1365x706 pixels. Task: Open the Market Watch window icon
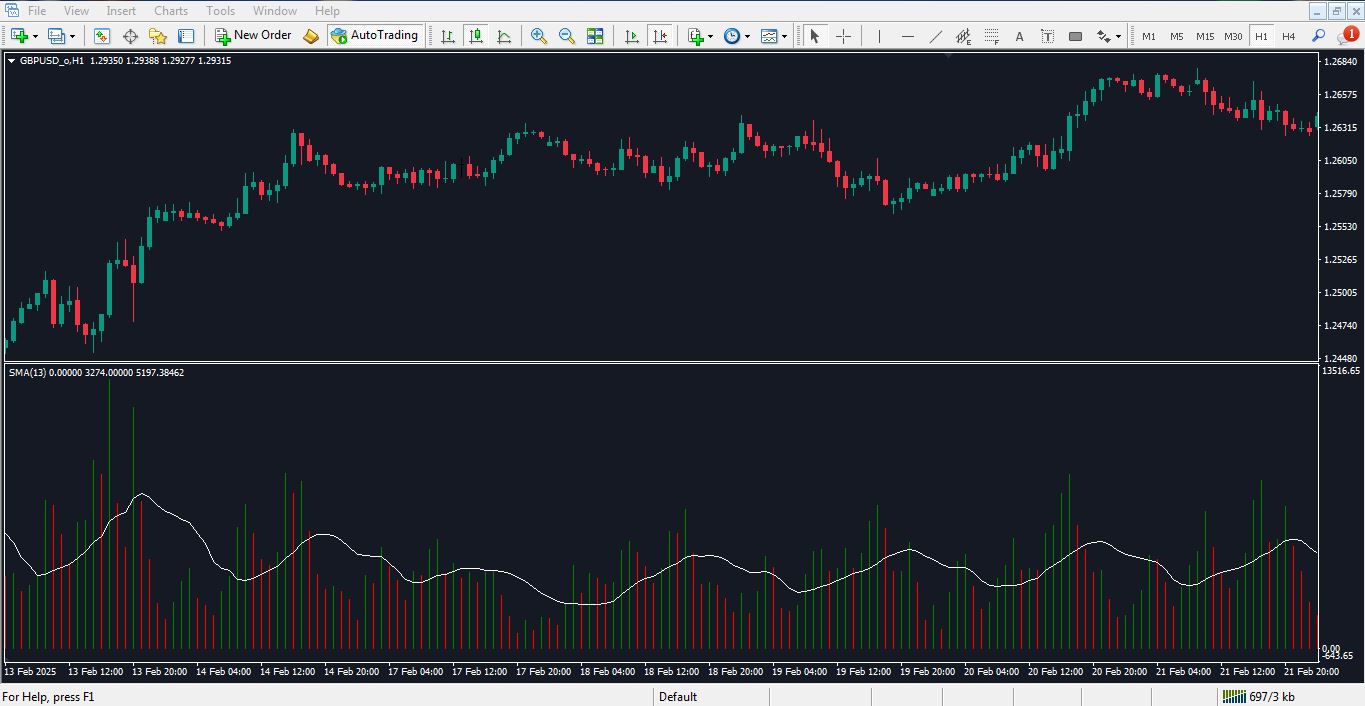102,36
